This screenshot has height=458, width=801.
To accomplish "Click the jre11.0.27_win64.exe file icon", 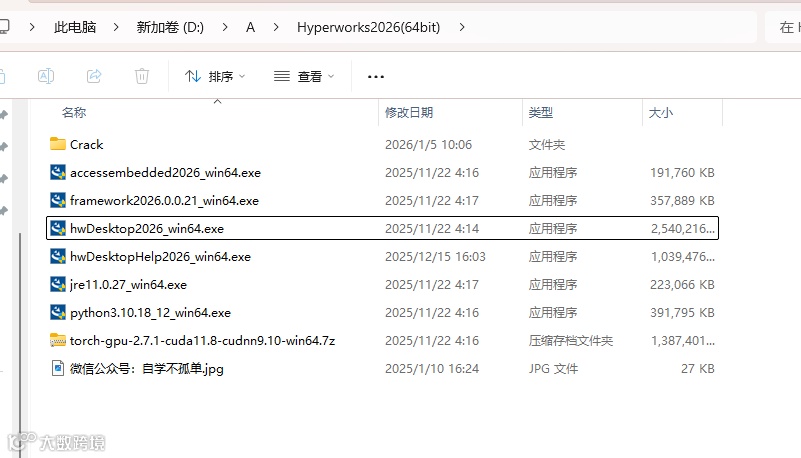I will point(58,284).
